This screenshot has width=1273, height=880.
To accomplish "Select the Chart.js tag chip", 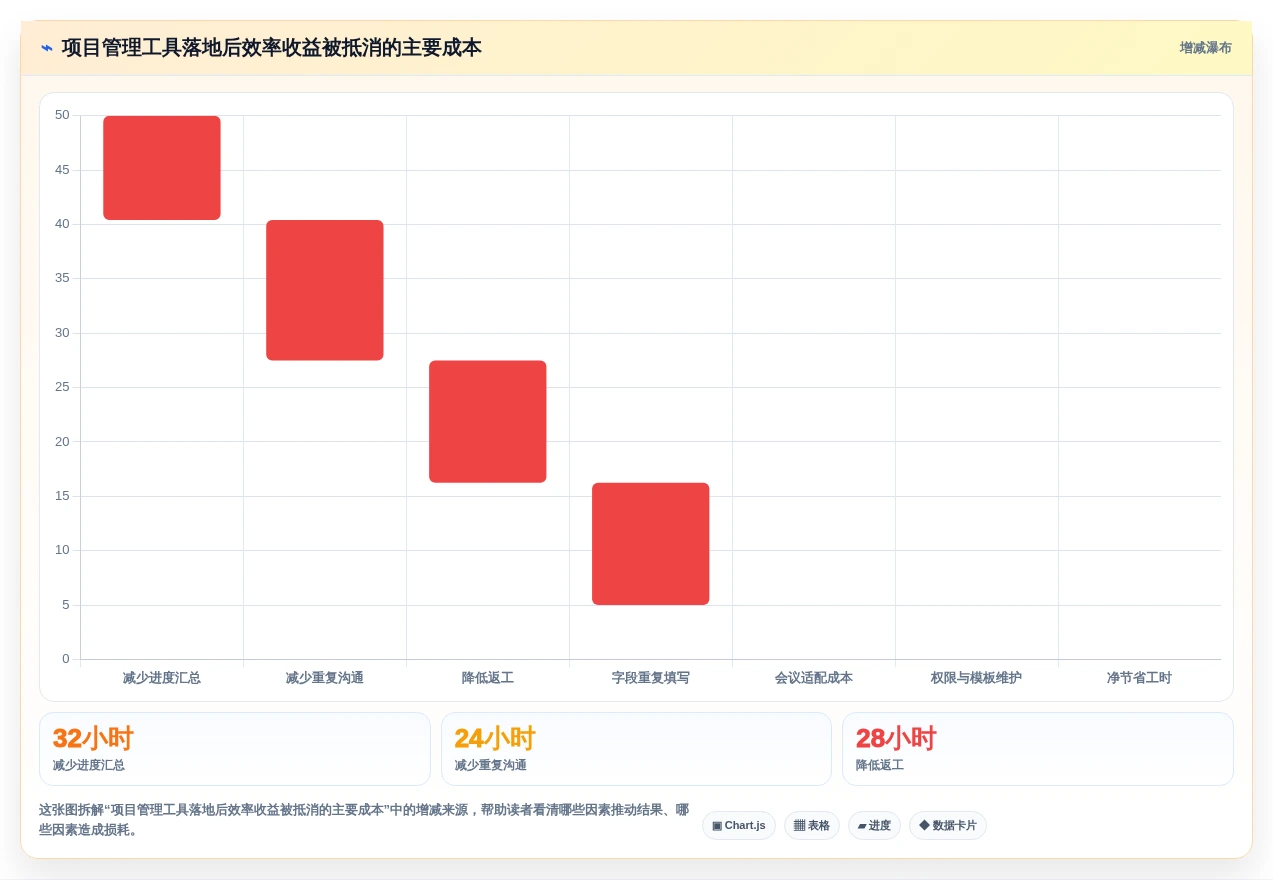I will pos(739,825).
